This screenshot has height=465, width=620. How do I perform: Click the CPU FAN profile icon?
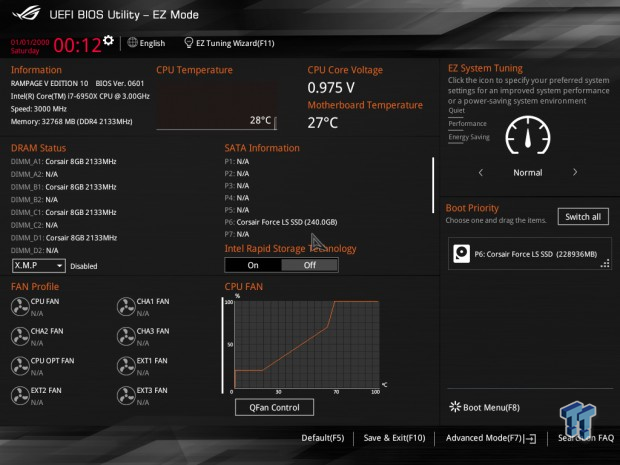[x=20, y=307]
